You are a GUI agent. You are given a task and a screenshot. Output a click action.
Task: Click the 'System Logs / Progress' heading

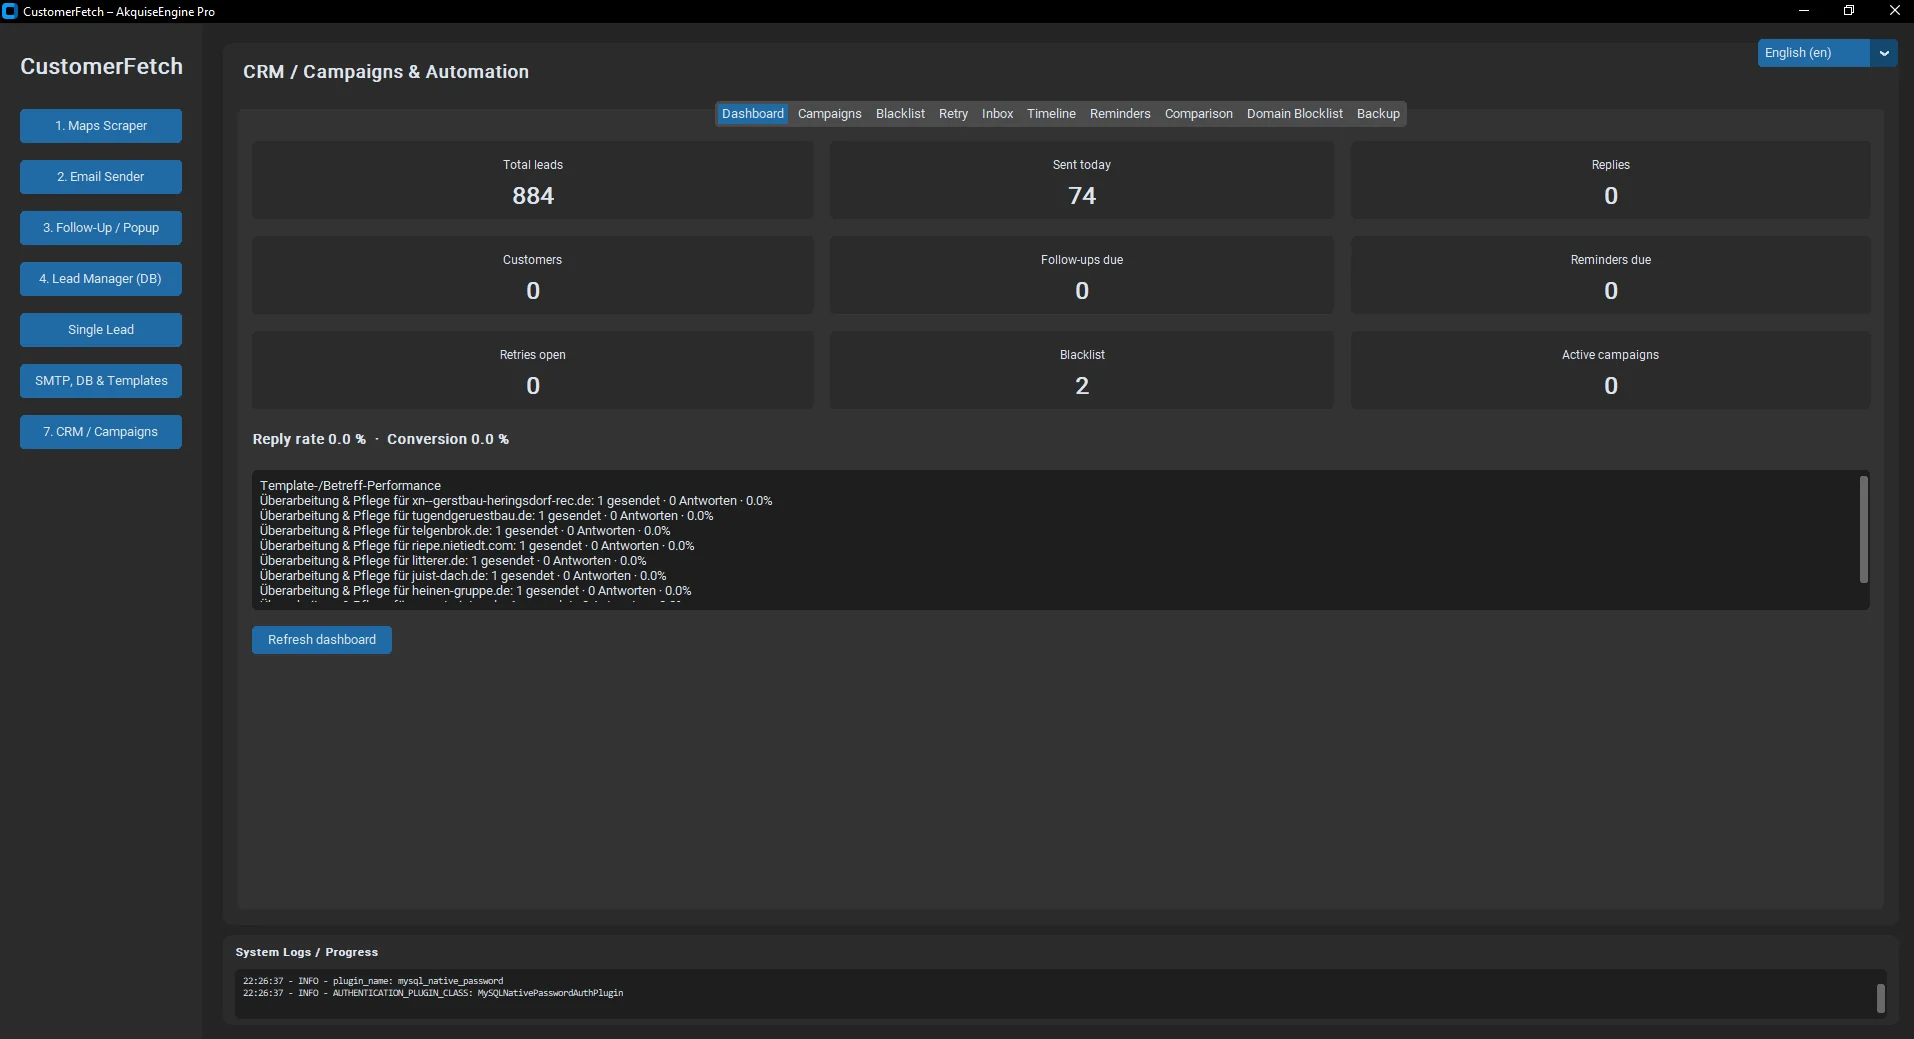click(x=307, y=952)
